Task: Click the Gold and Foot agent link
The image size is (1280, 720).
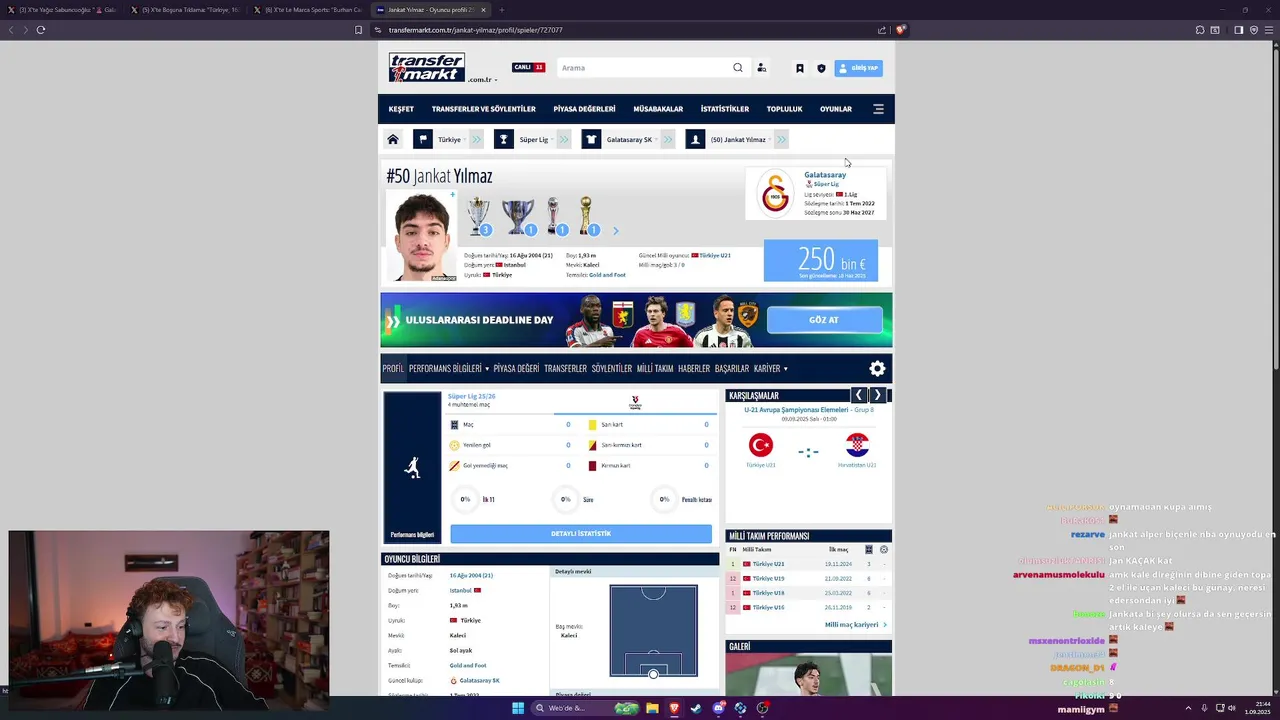Action: pos(607,275)
